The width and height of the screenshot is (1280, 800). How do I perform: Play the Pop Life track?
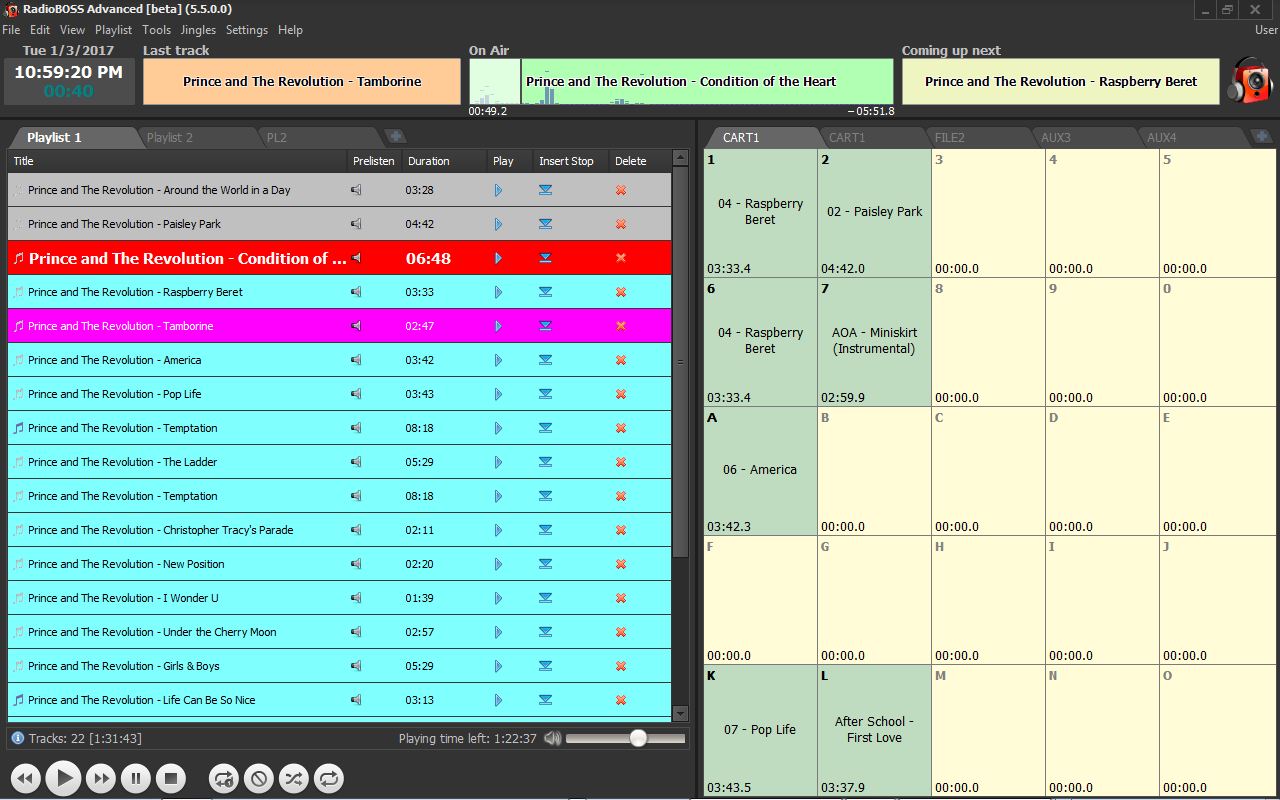[x=499, y=394]
